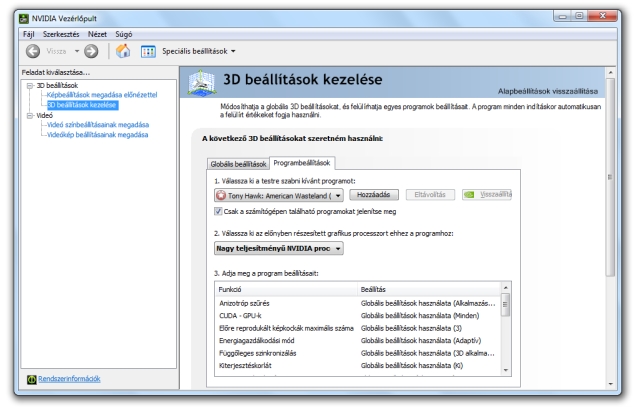Open the Tony Hawk program selection dropdown
Viewport: 640px width, 408px height.
coord(279,195)
